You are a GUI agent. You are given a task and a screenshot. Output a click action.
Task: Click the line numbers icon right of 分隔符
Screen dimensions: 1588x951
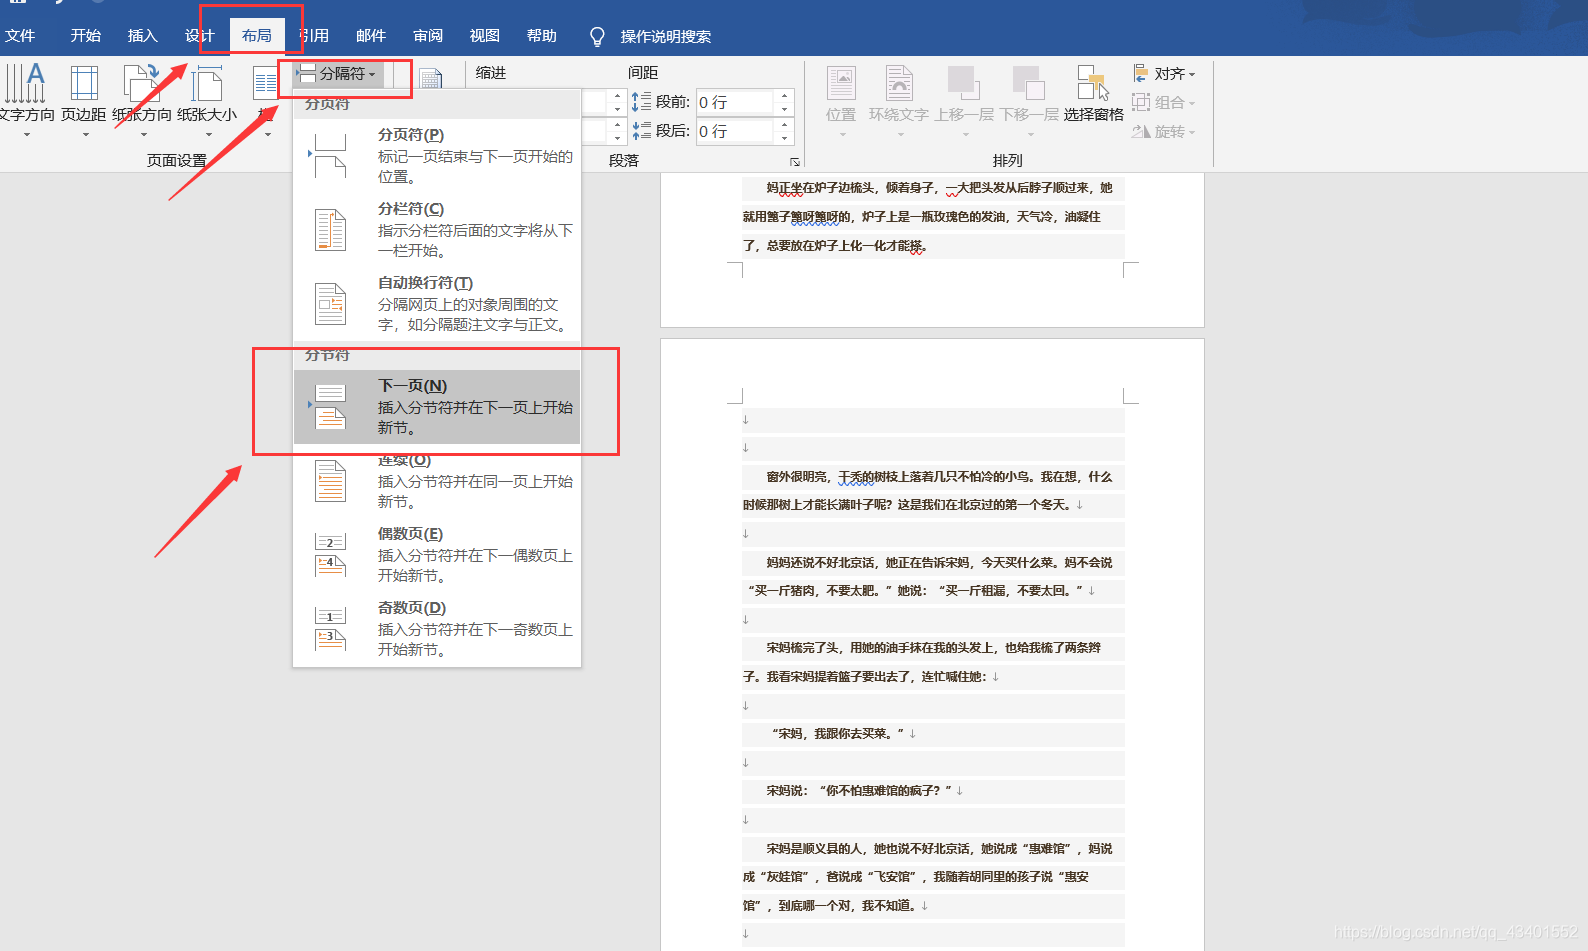[431, 79]
